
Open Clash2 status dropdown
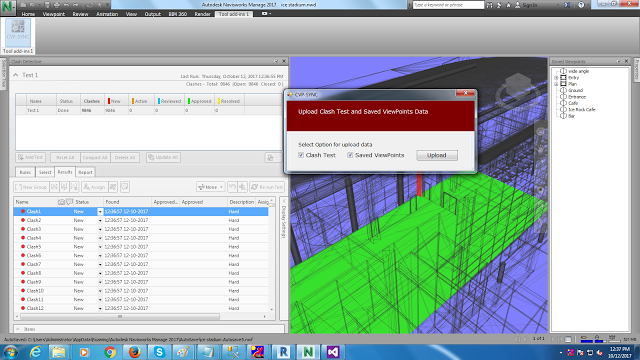pos(100,220)
